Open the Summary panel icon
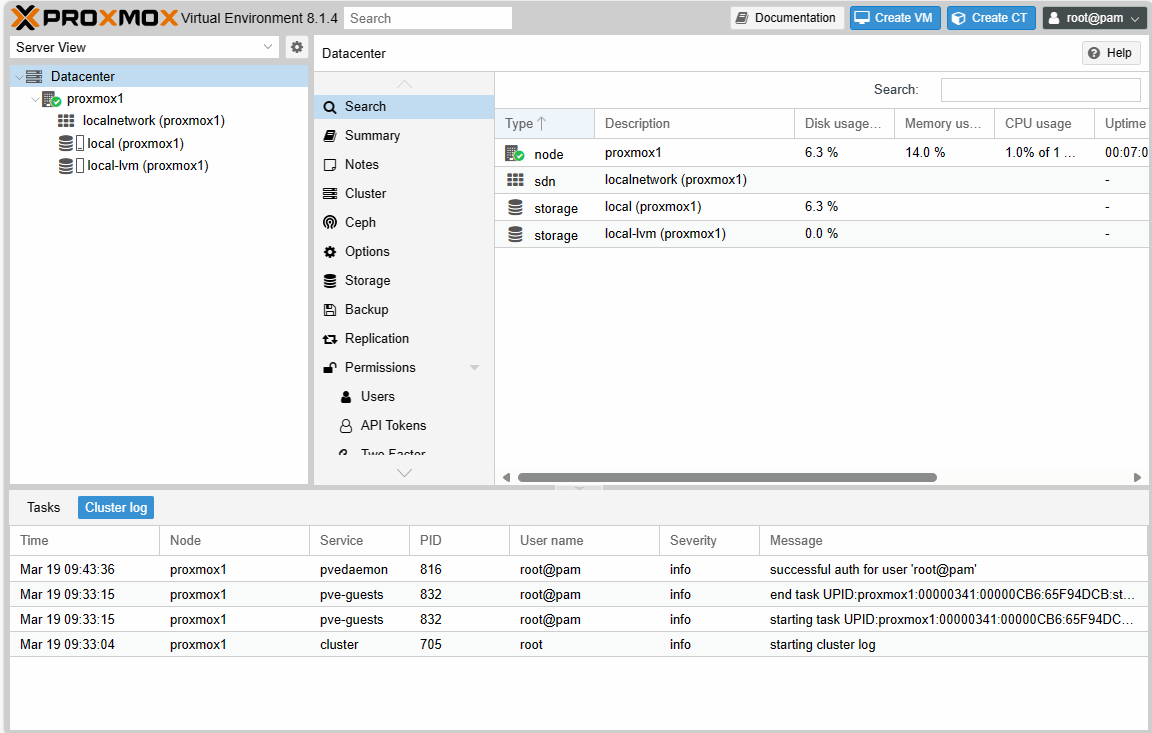The height and width of the screenshot is (733, 1152). click(x=330, y=135)
